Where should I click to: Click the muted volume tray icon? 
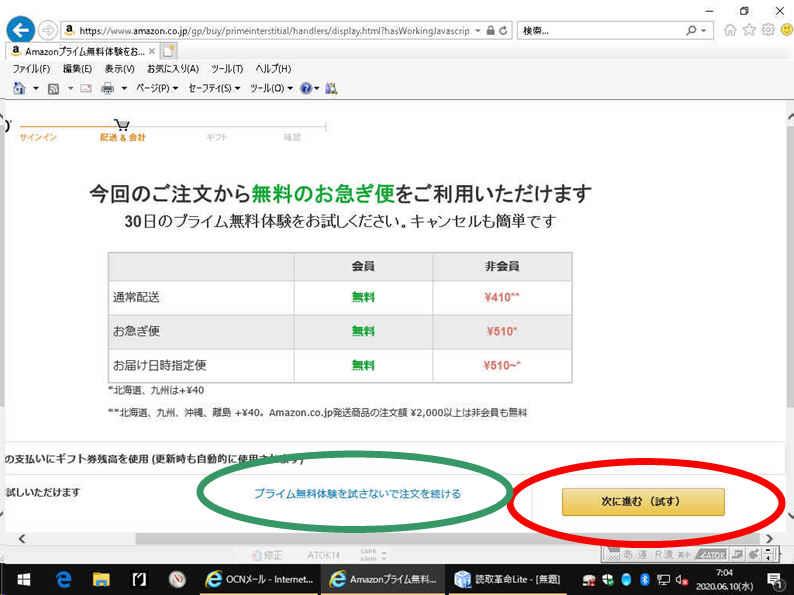pos(681,579)
